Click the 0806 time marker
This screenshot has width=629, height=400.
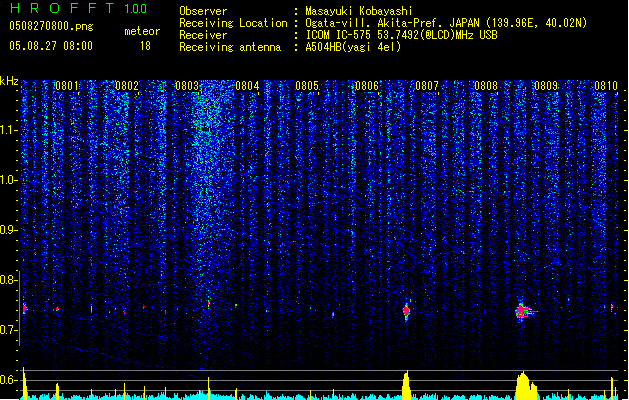pyautogui.click(x=367, y=86)
